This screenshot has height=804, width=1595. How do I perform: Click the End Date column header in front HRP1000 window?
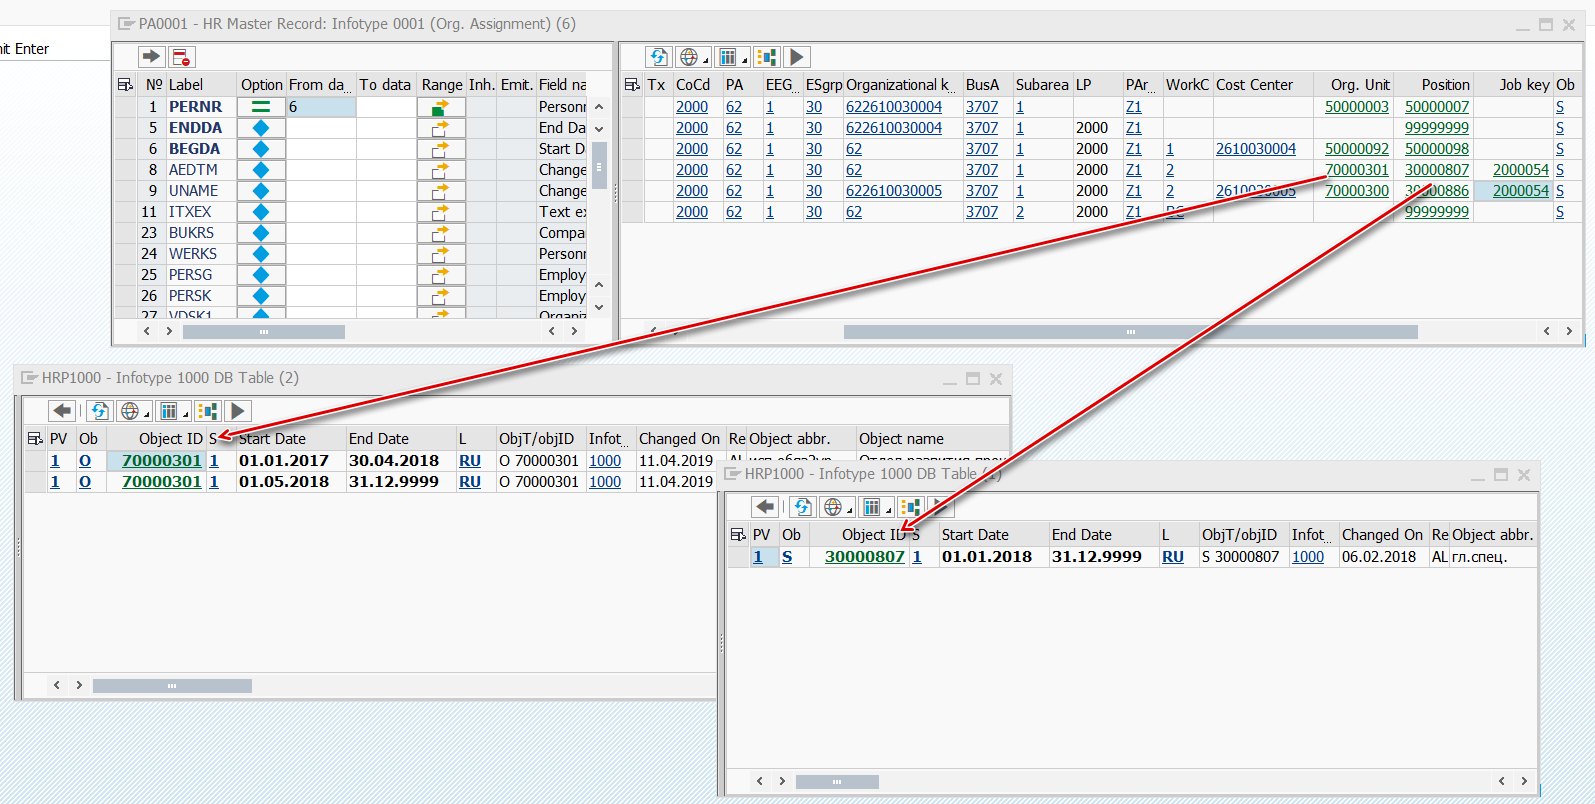click(1104, 535)
